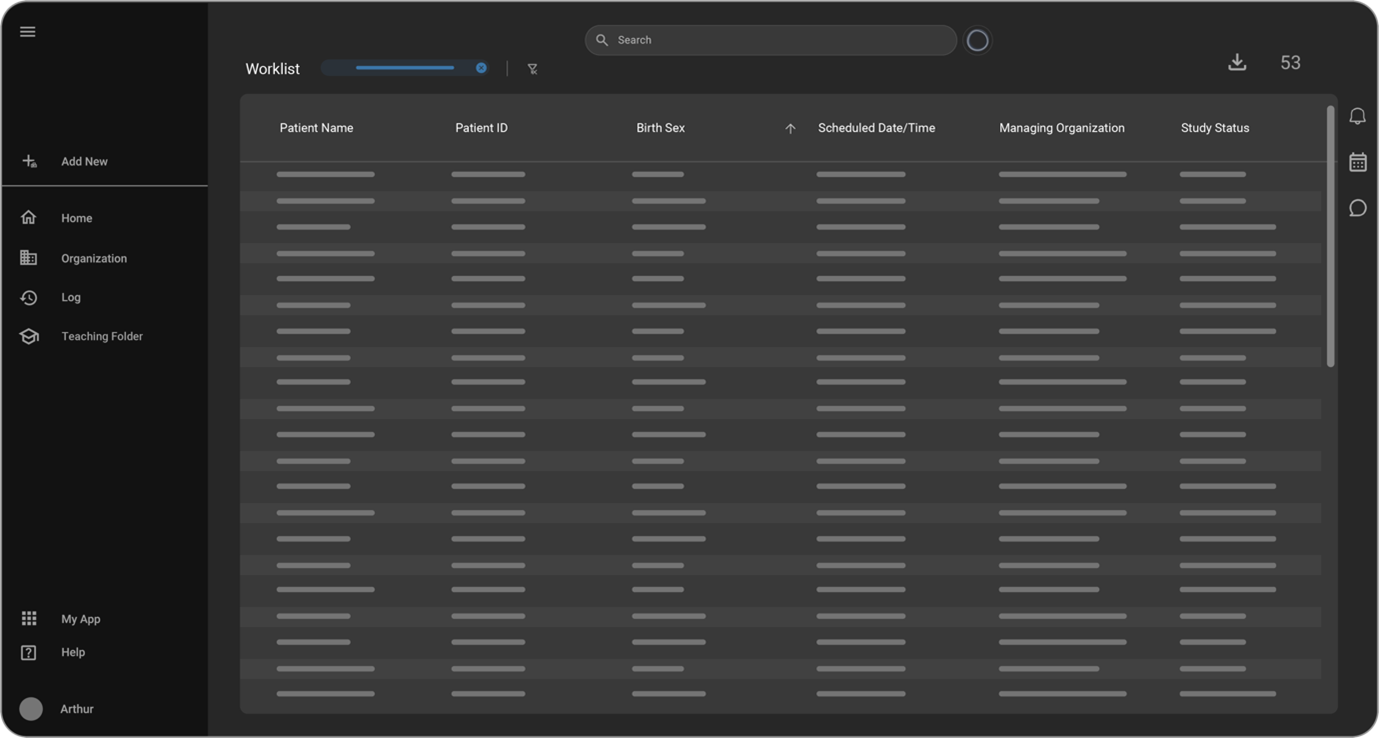Open the chat bubble icon
Viewport: 1379px width, 738px height.
click(1357, 208)
